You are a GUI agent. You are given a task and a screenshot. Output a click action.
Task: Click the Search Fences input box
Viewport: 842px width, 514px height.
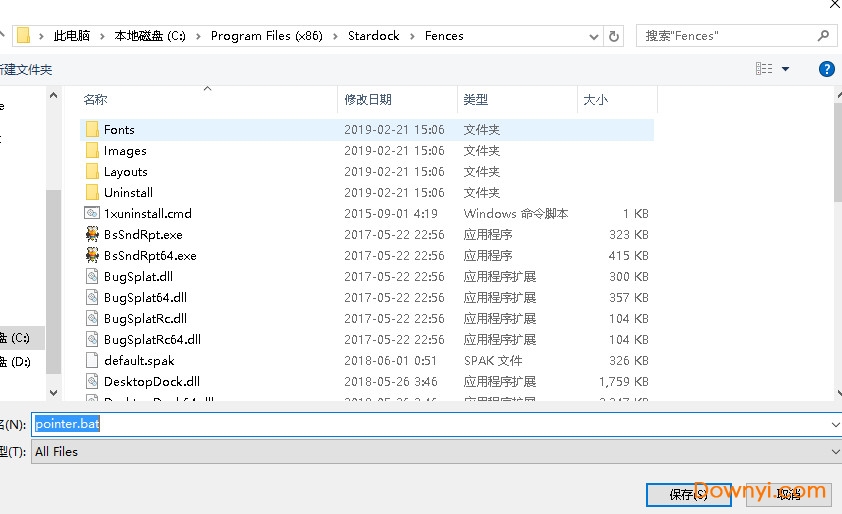click(x=725, y=36)
